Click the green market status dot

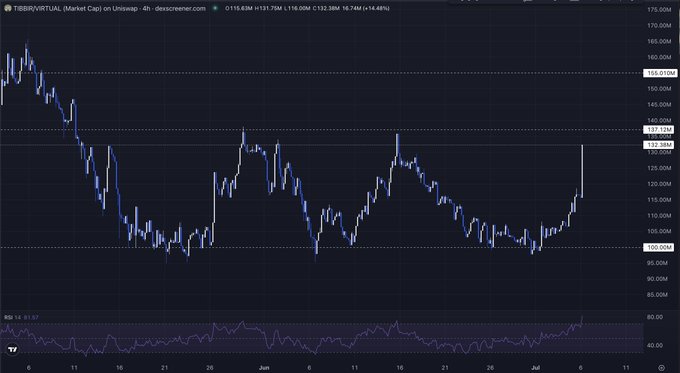click(x=215, y=8)
